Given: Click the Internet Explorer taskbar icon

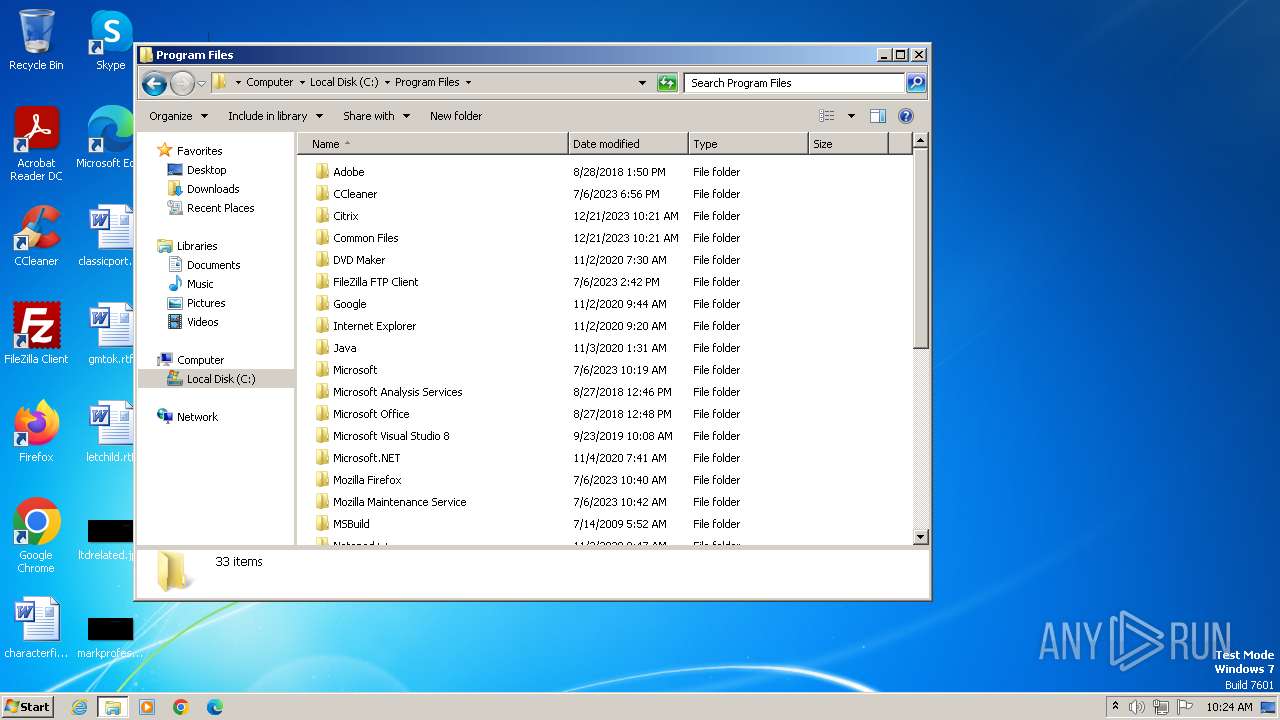Looking at the screenshot, I should [79, 707].
